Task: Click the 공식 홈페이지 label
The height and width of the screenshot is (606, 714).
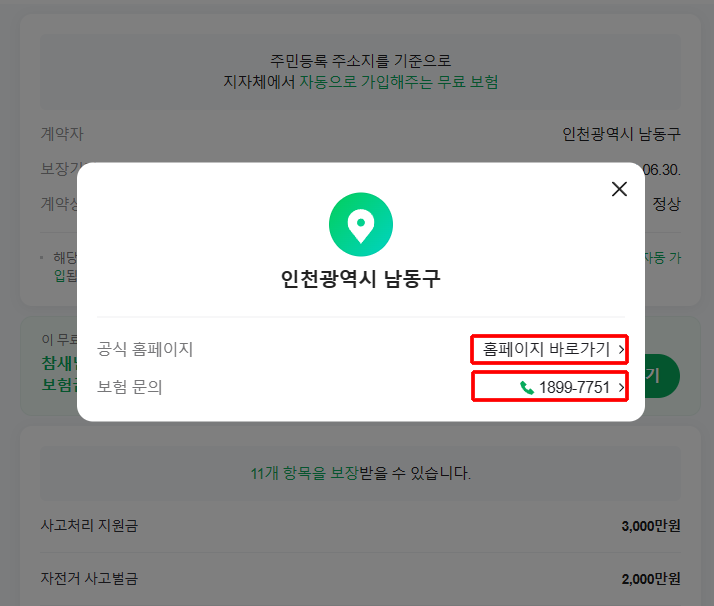Action: (x=145, y=349)
